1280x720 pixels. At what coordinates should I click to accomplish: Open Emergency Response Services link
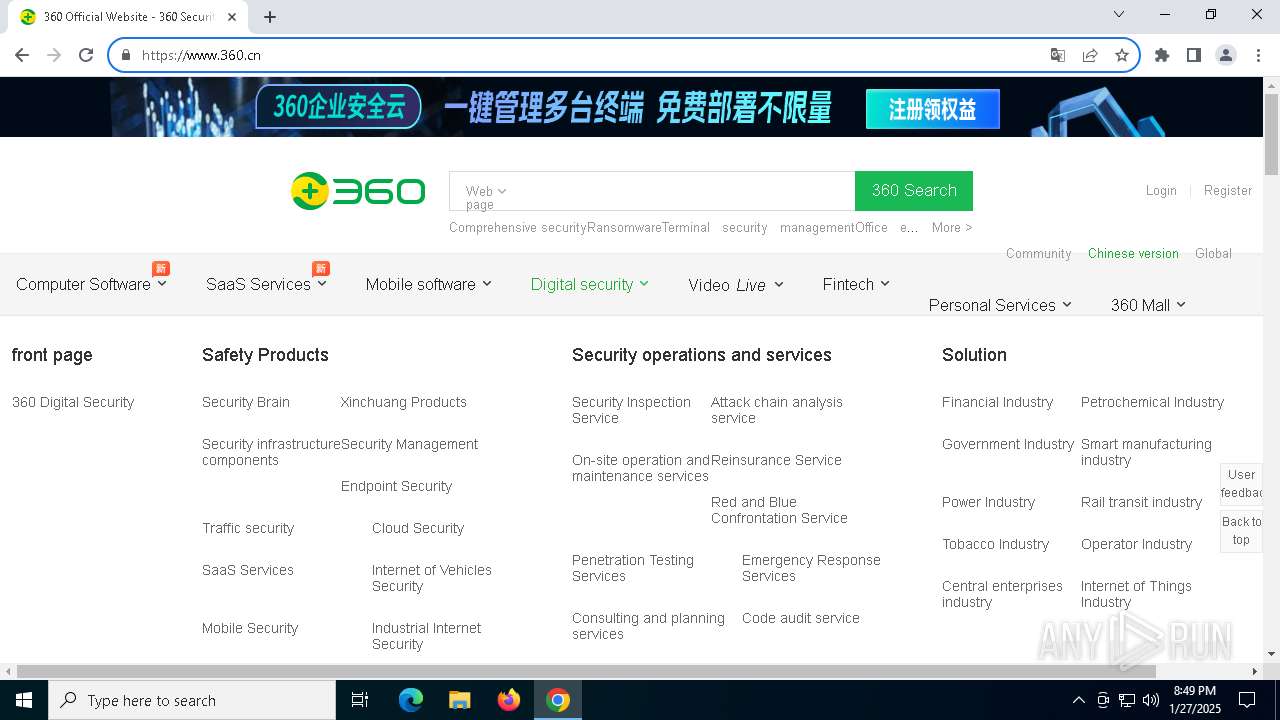click(x=811, y=568)
